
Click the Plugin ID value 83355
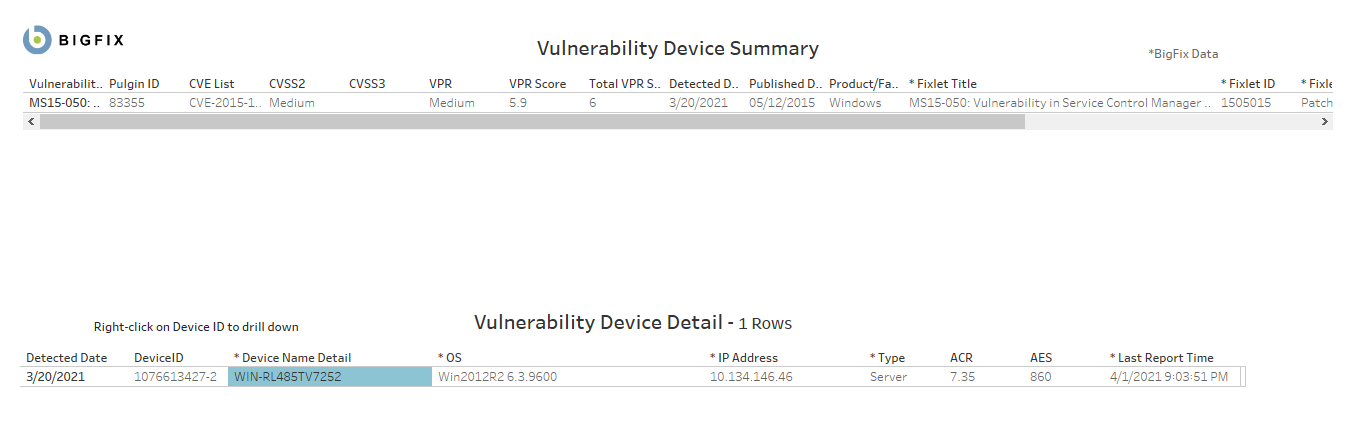[x=127, y=103]
